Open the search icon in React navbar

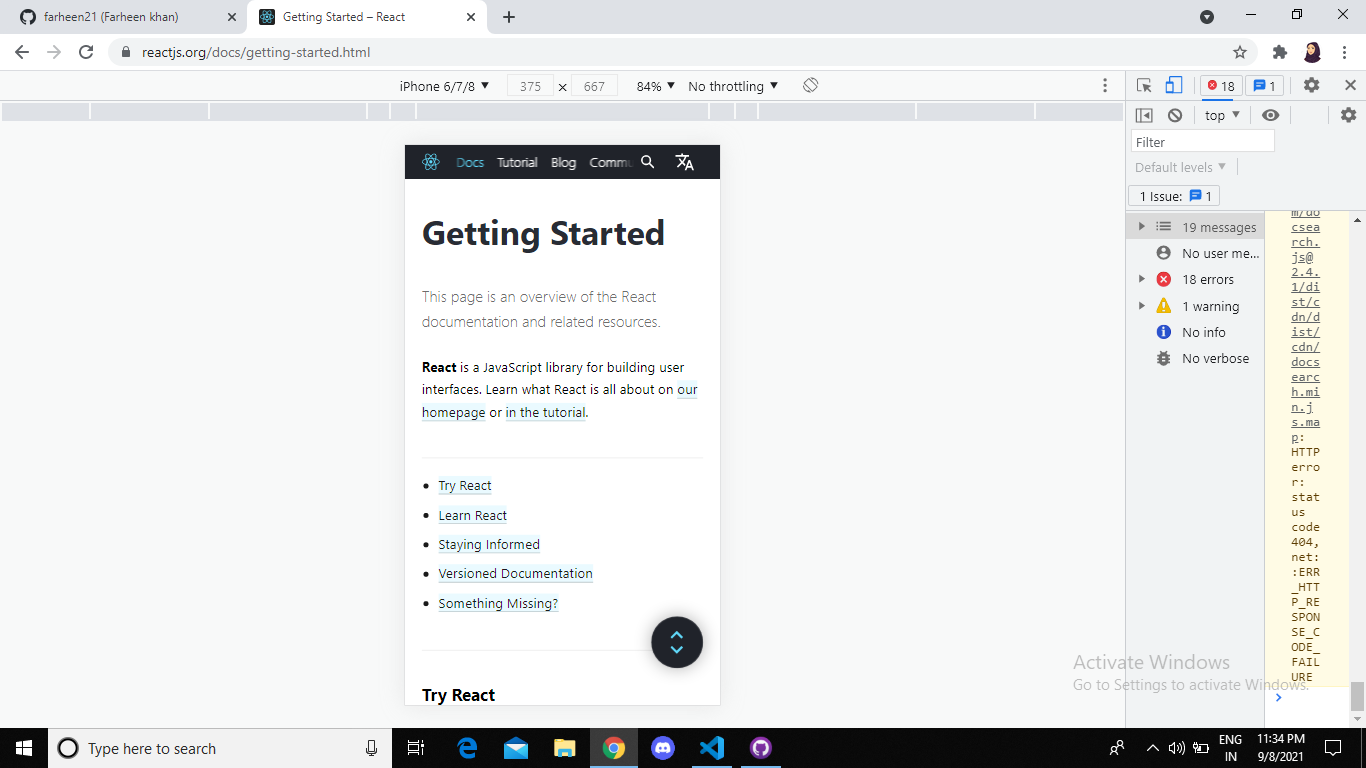[648, 162]
